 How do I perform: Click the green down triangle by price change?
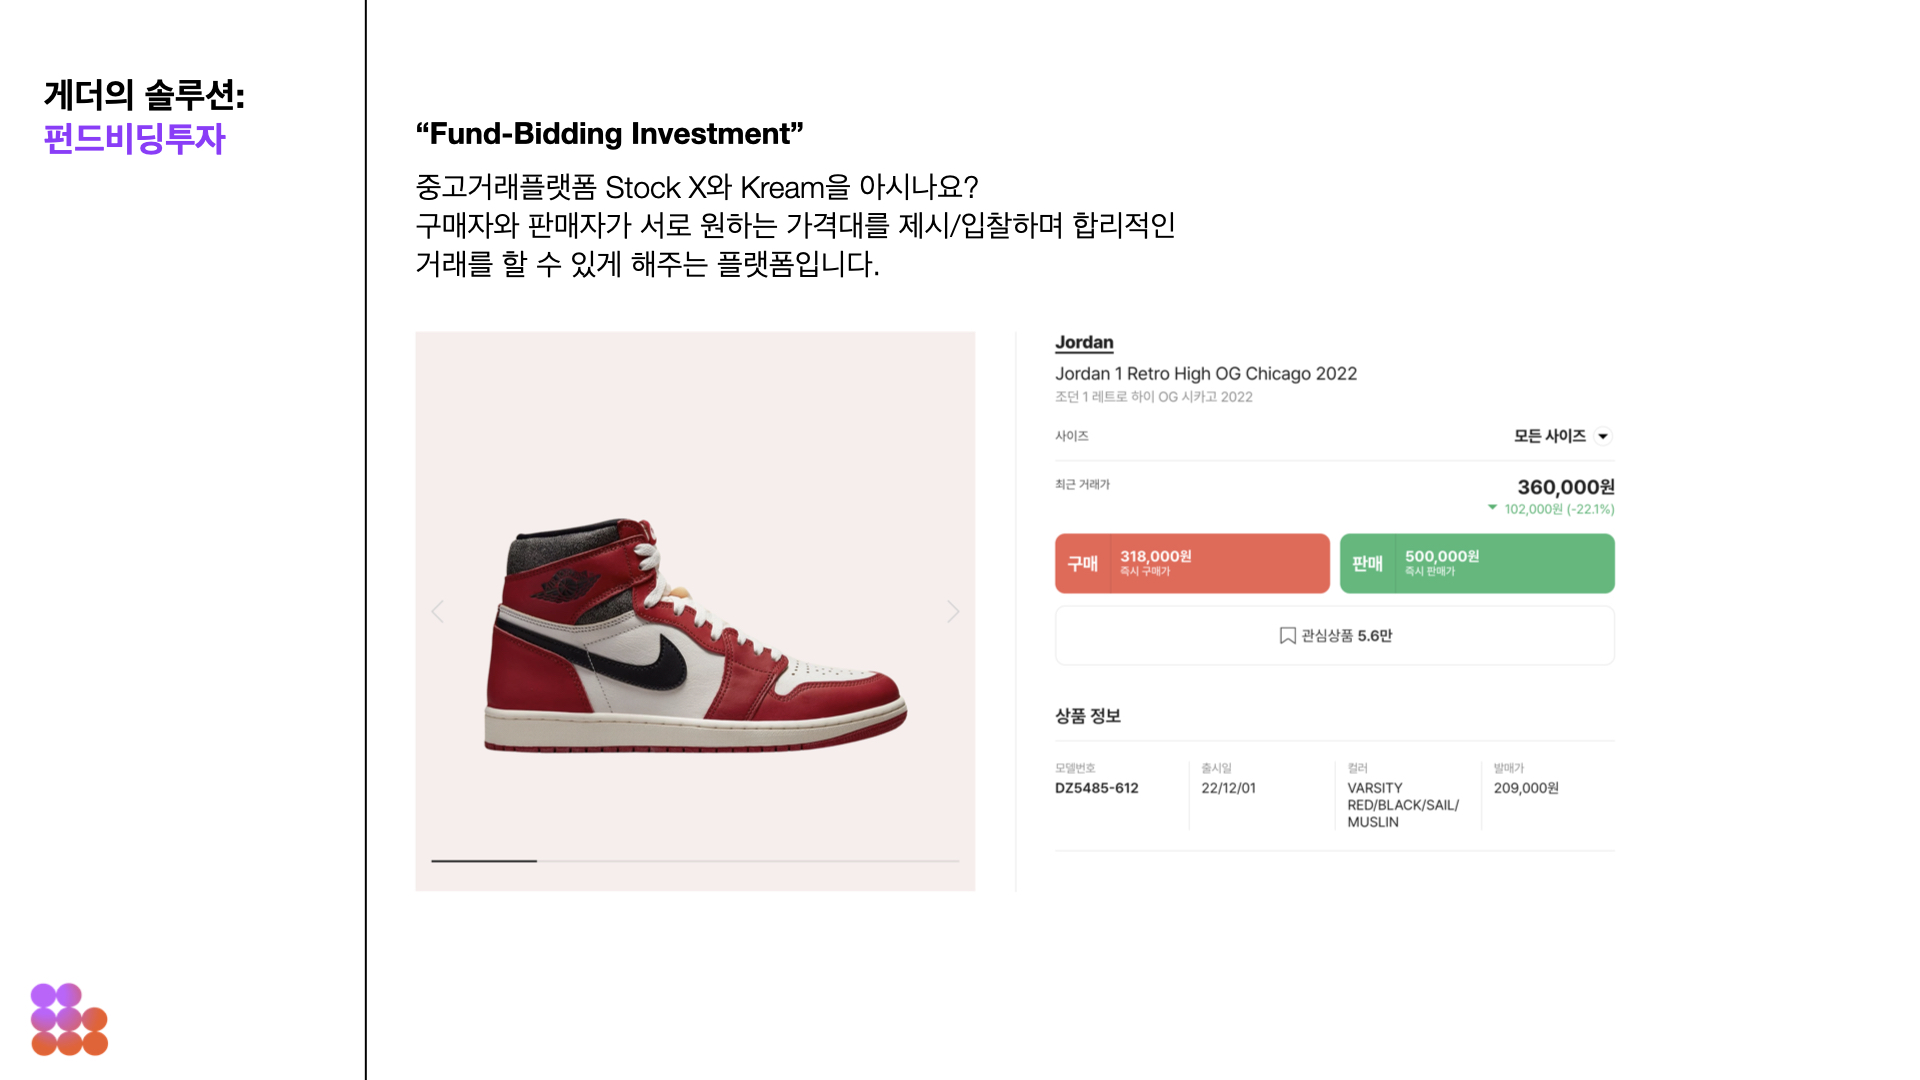click(x=1492, y=508)
